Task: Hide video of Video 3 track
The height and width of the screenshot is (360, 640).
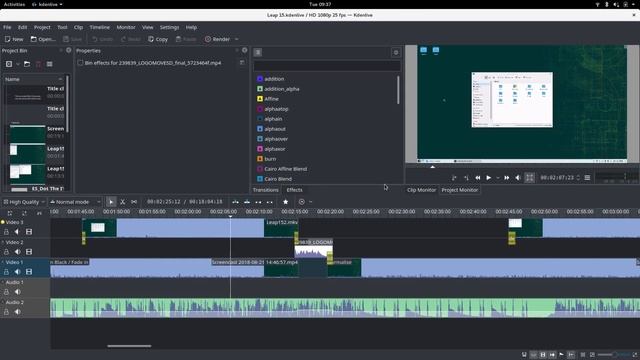Action: [29, 232]
